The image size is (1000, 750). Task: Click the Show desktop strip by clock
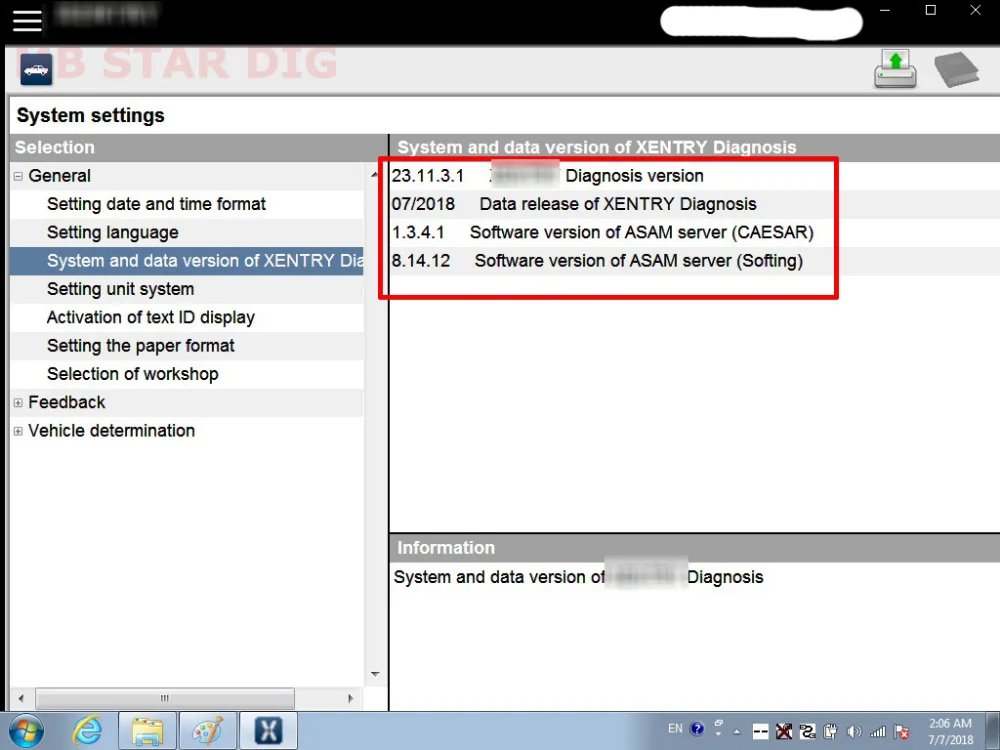click(x=993, y=732)
